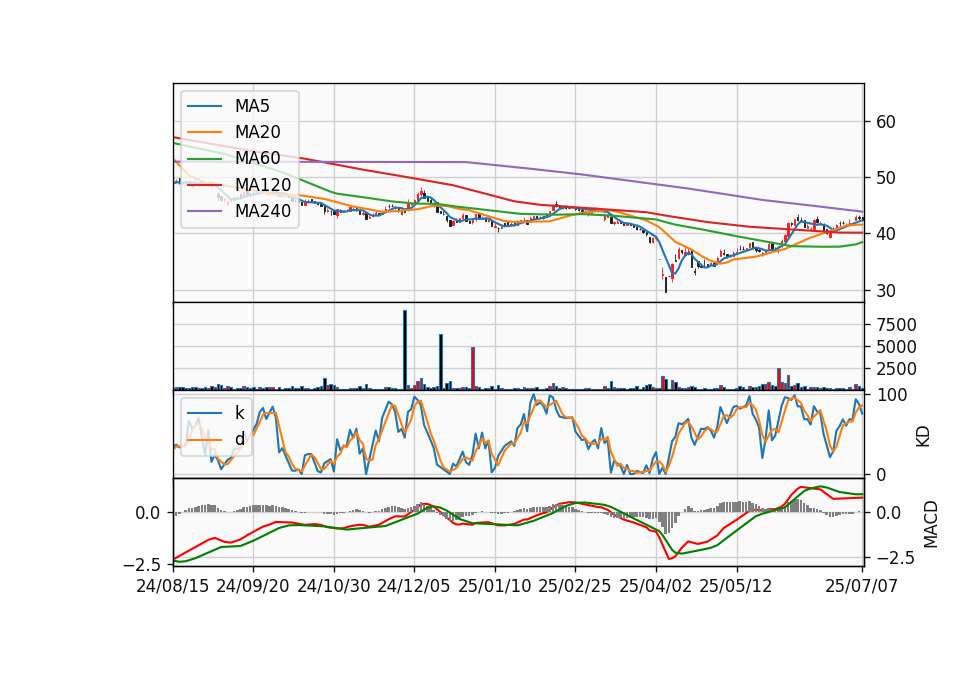Click the 24/08/15 date tick label

[x=173, y=586]
